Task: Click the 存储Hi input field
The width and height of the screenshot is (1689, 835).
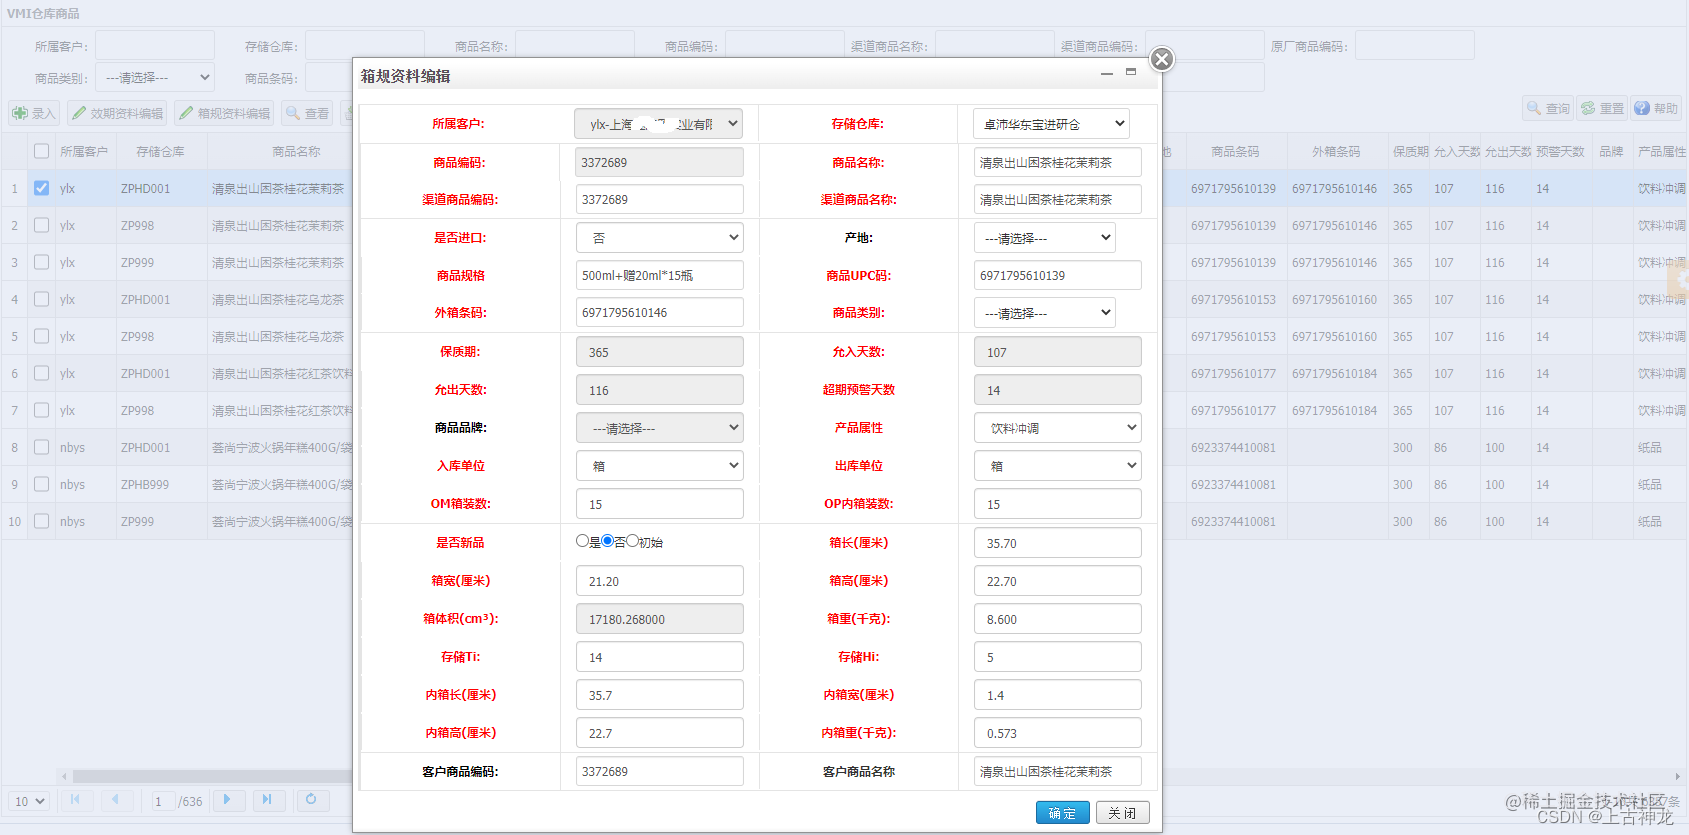Action: click(x=1058, y=657)
